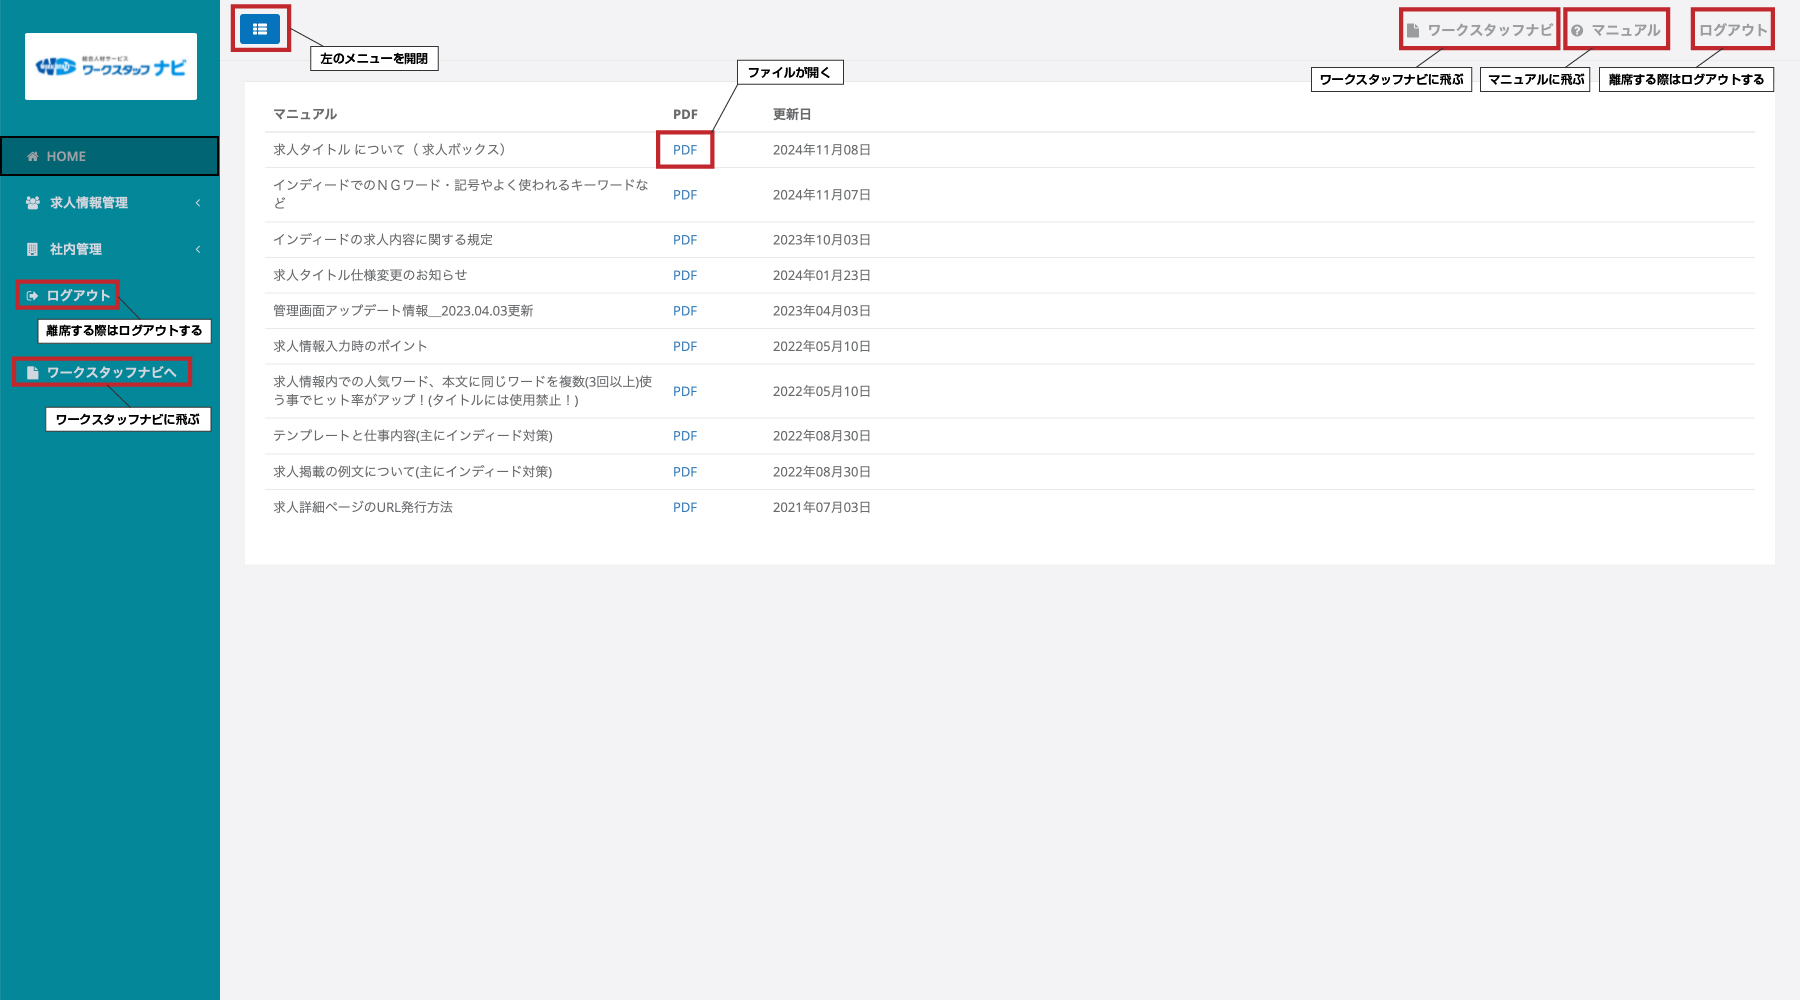
Task: Open PDF for 求人詳細ページのURL発行方法
Action: 685,507
